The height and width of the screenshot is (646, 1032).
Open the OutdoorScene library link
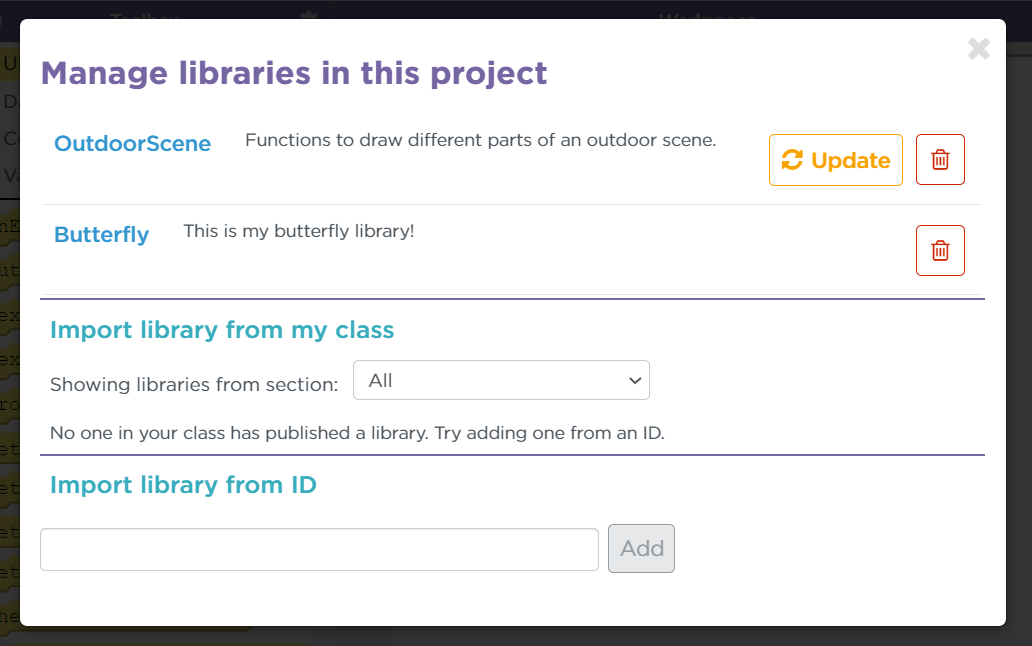tap(132, 143)
